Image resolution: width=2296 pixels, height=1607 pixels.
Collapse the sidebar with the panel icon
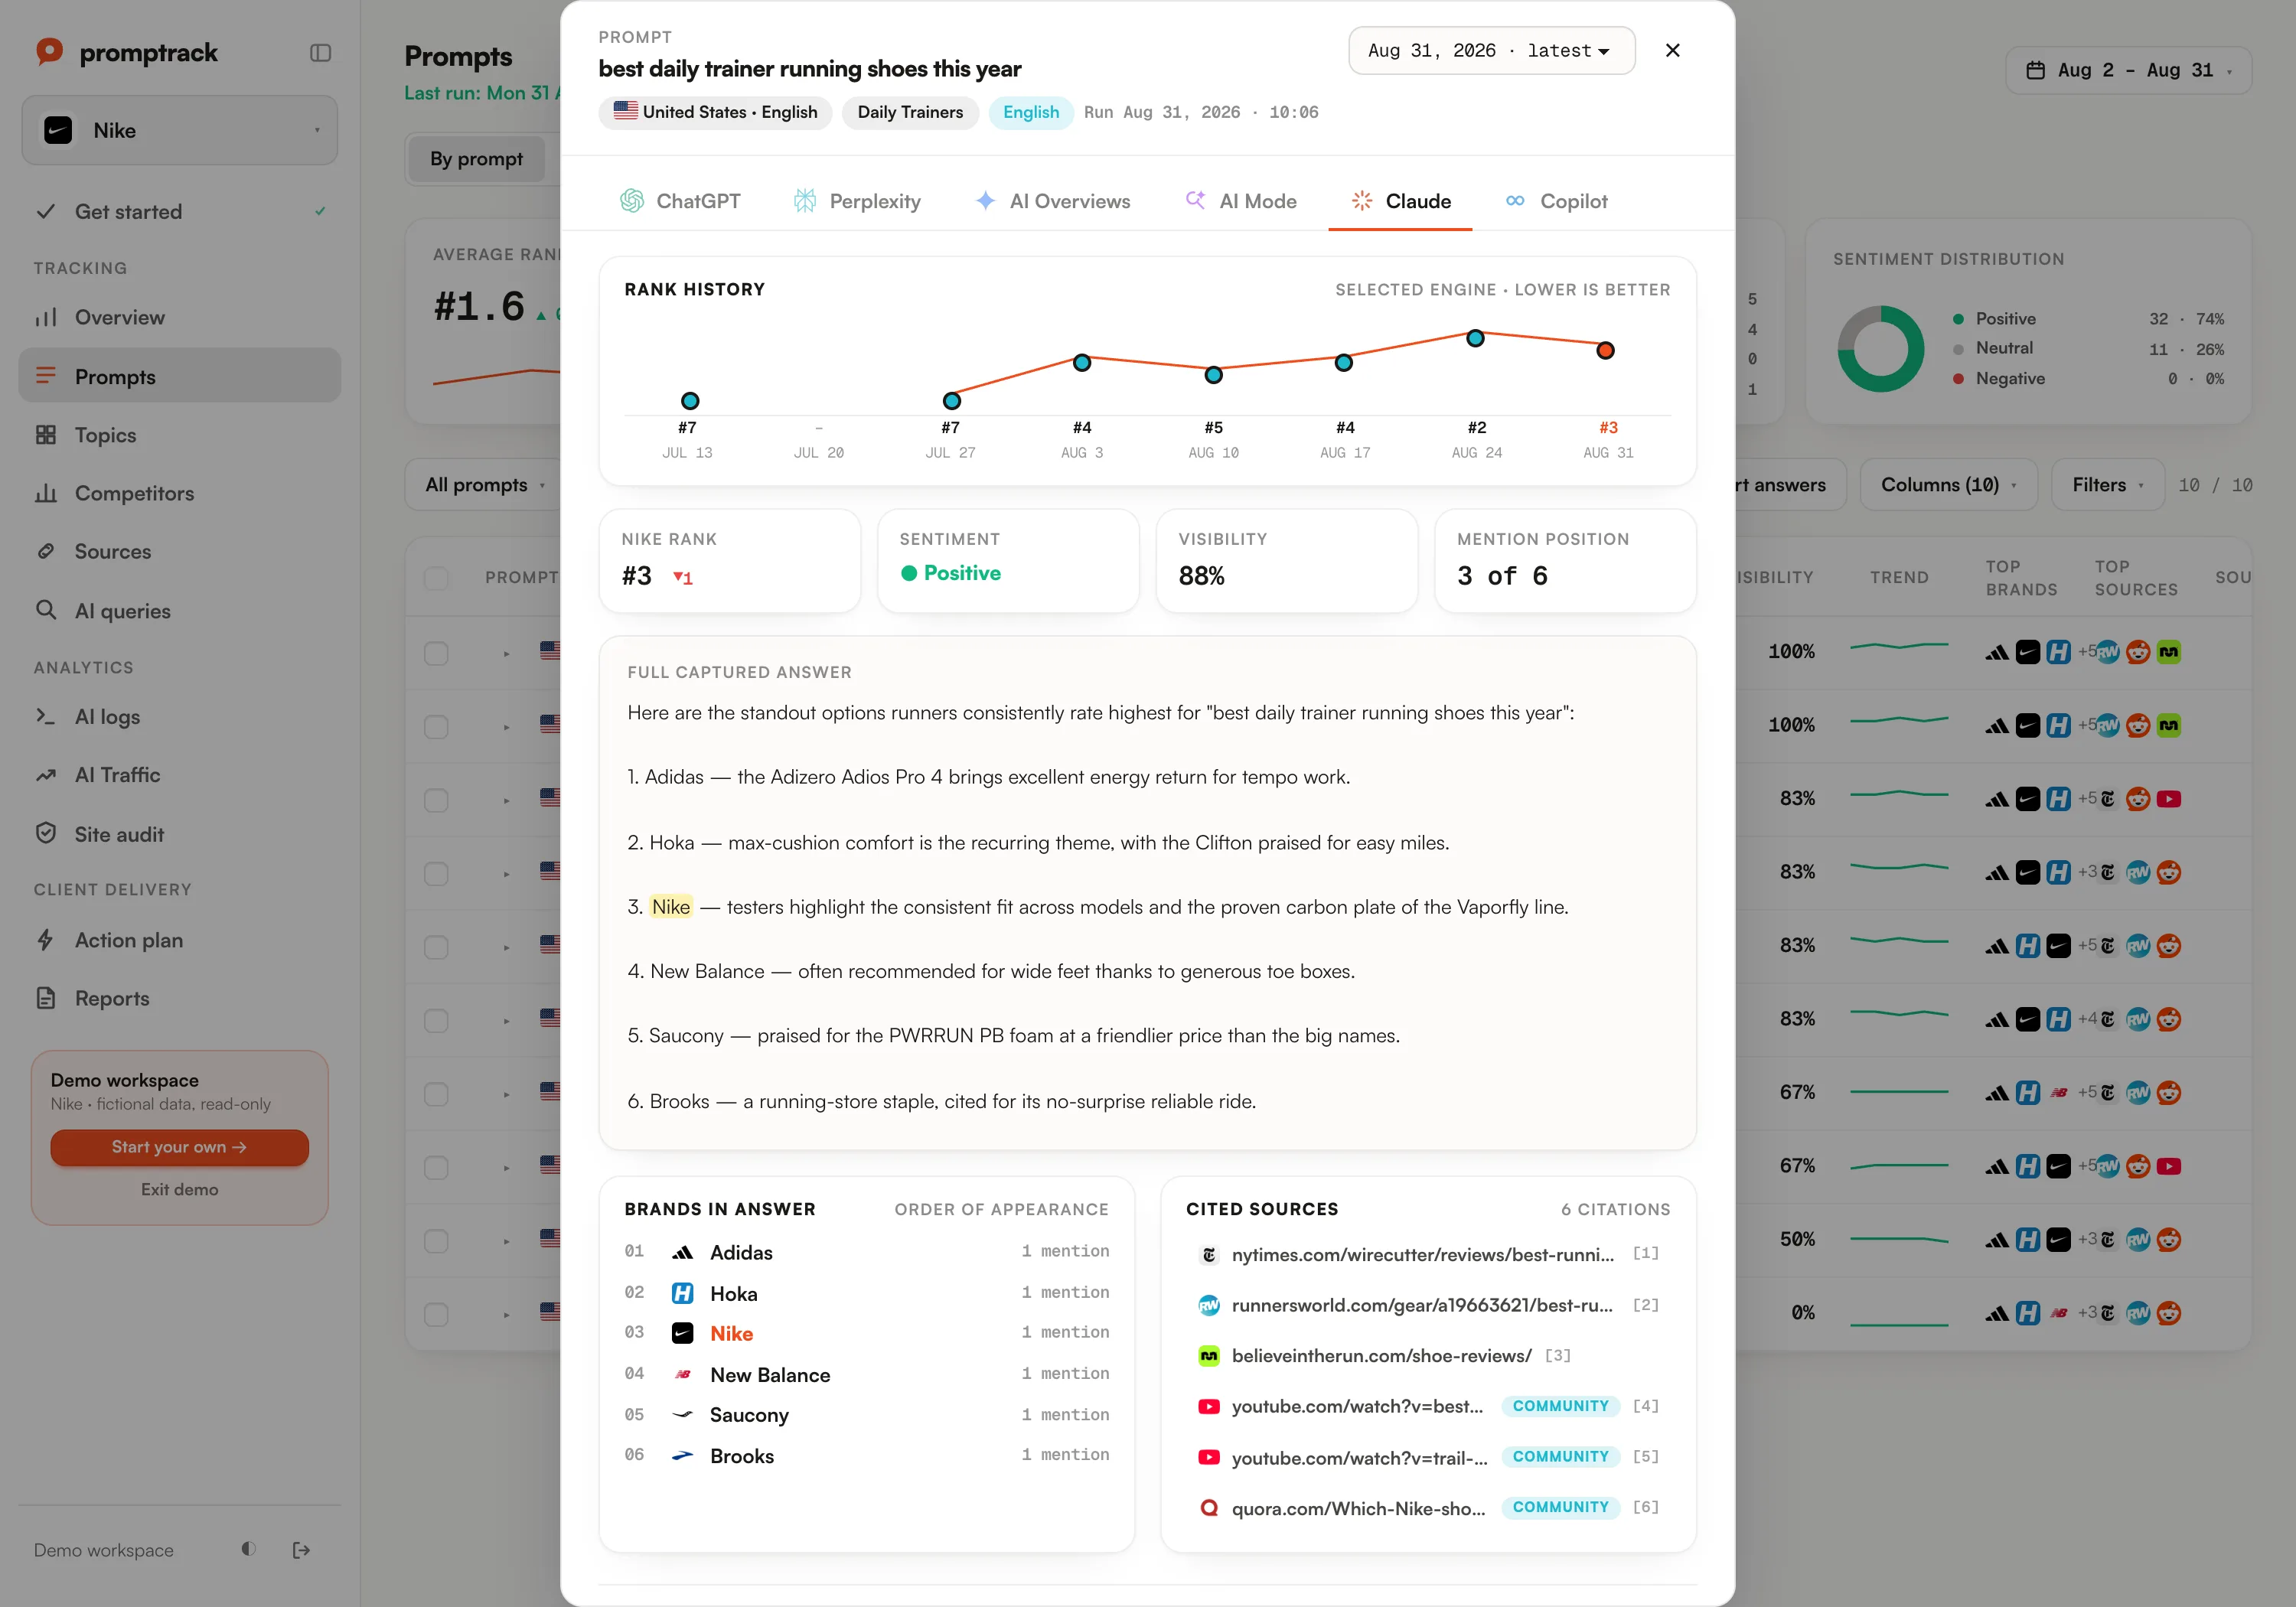[320, 53]
